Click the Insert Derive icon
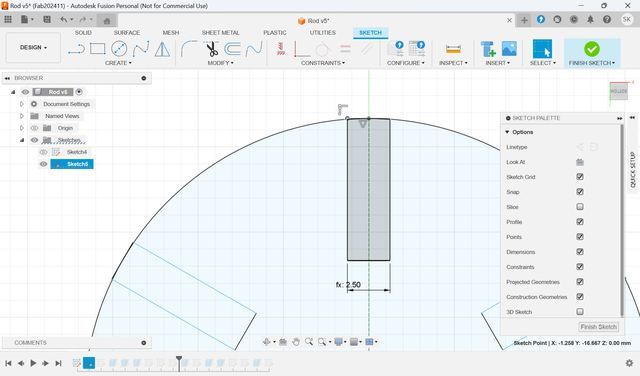640x376 pixels. click(488, 49)
